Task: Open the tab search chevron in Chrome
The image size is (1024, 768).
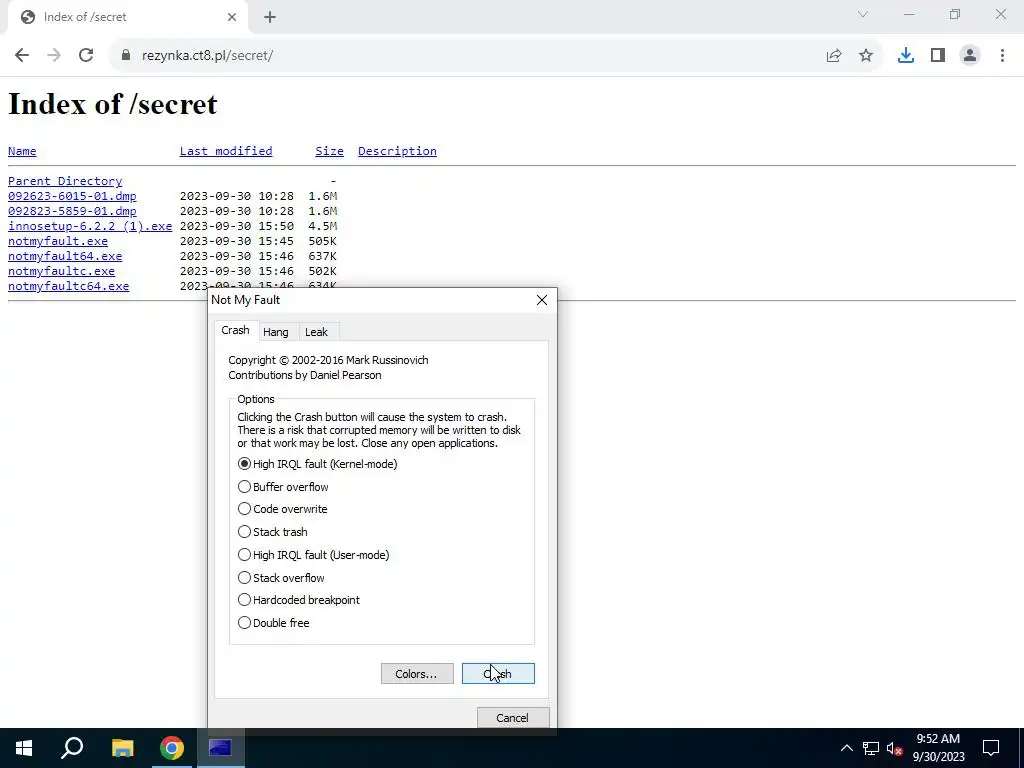Action: tap(863, 14)
